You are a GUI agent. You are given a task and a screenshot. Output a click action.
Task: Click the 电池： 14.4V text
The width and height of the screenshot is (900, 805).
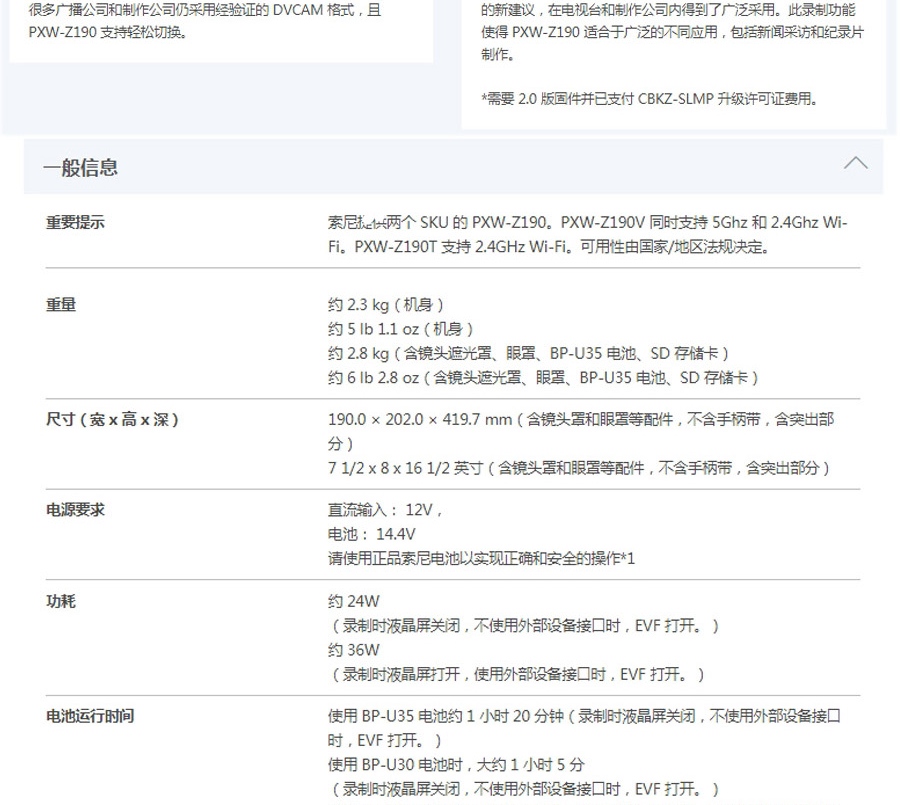(x=371, y=534)
